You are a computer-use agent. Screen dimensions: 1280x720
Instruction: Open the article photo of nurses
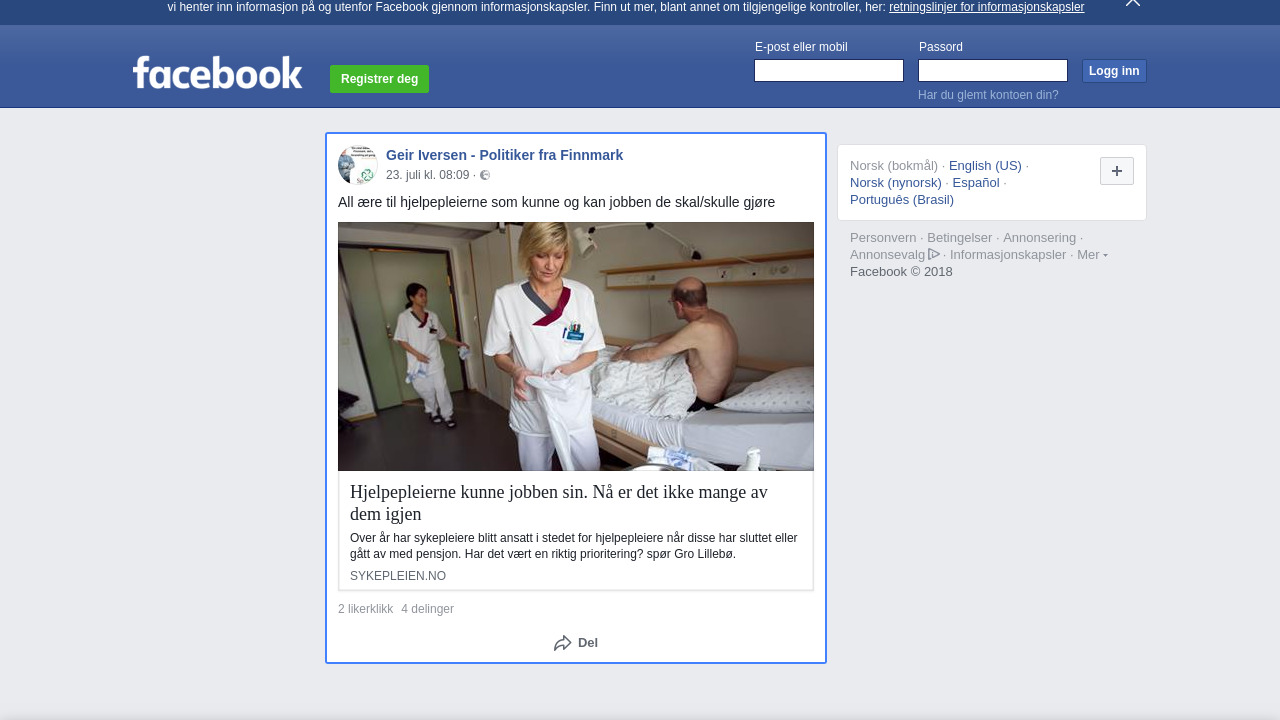click(576, 346)
